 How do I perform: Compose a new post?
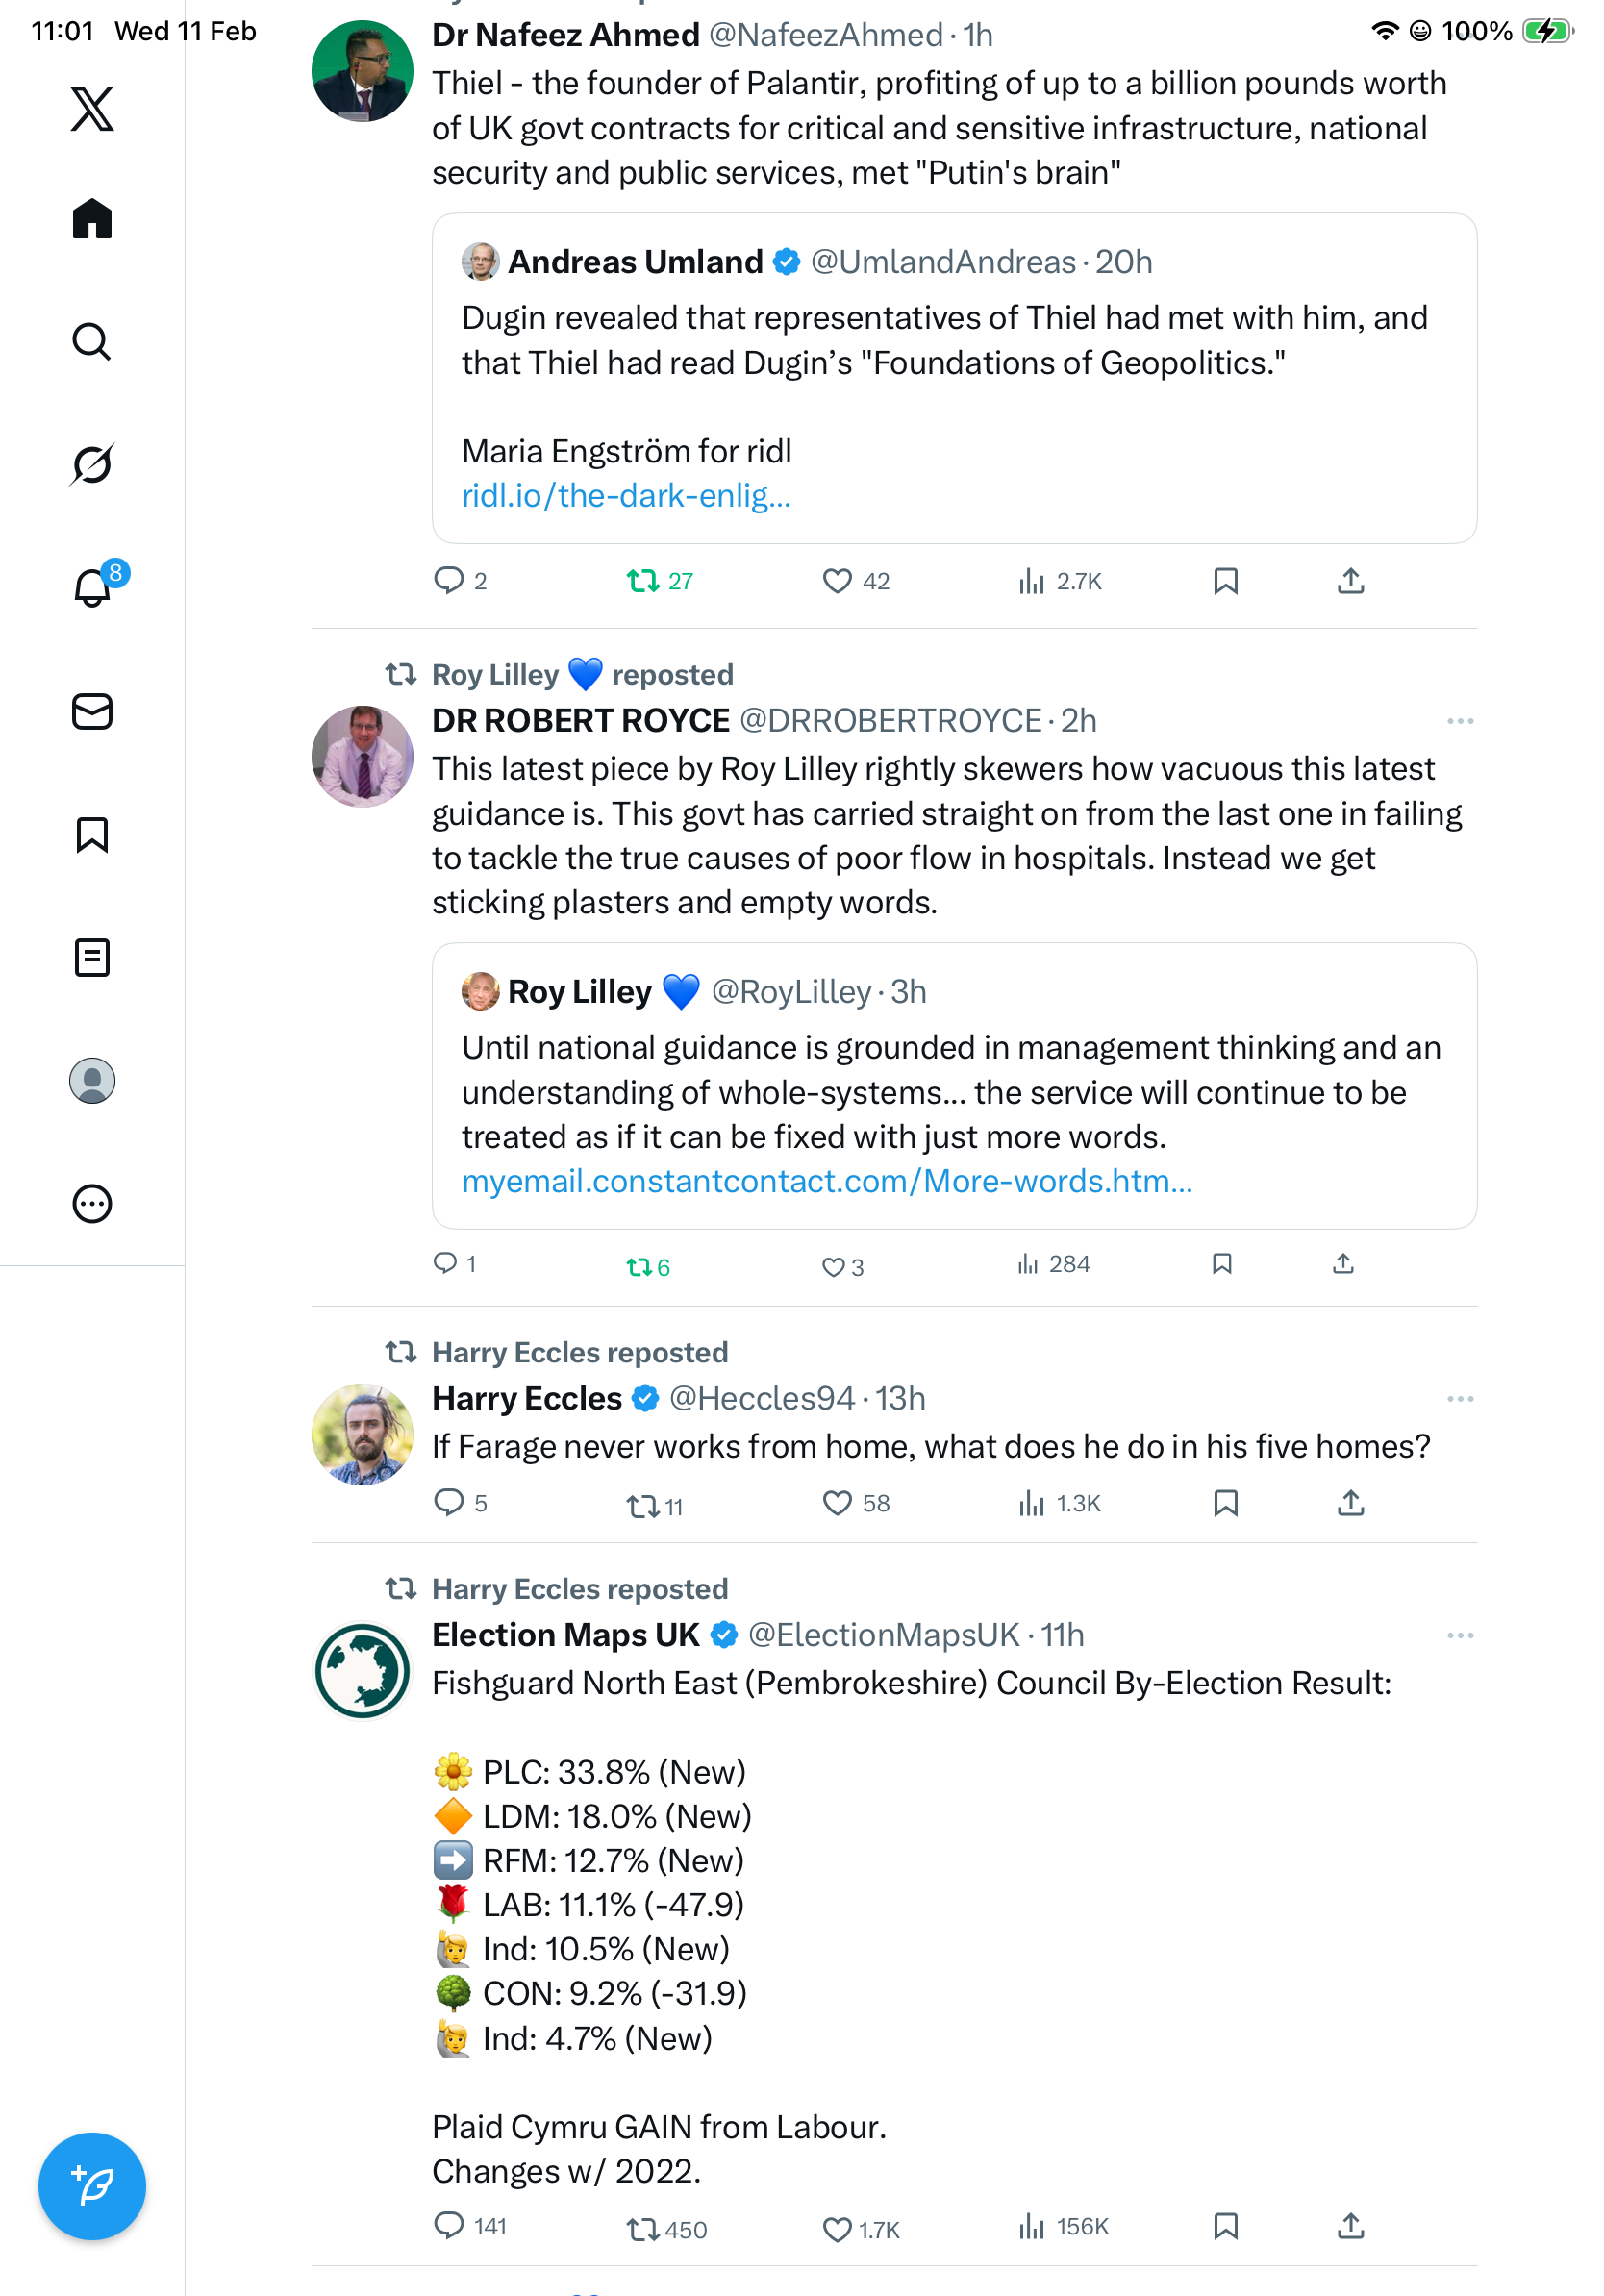pyautogui.click(x=92, y=2186)
